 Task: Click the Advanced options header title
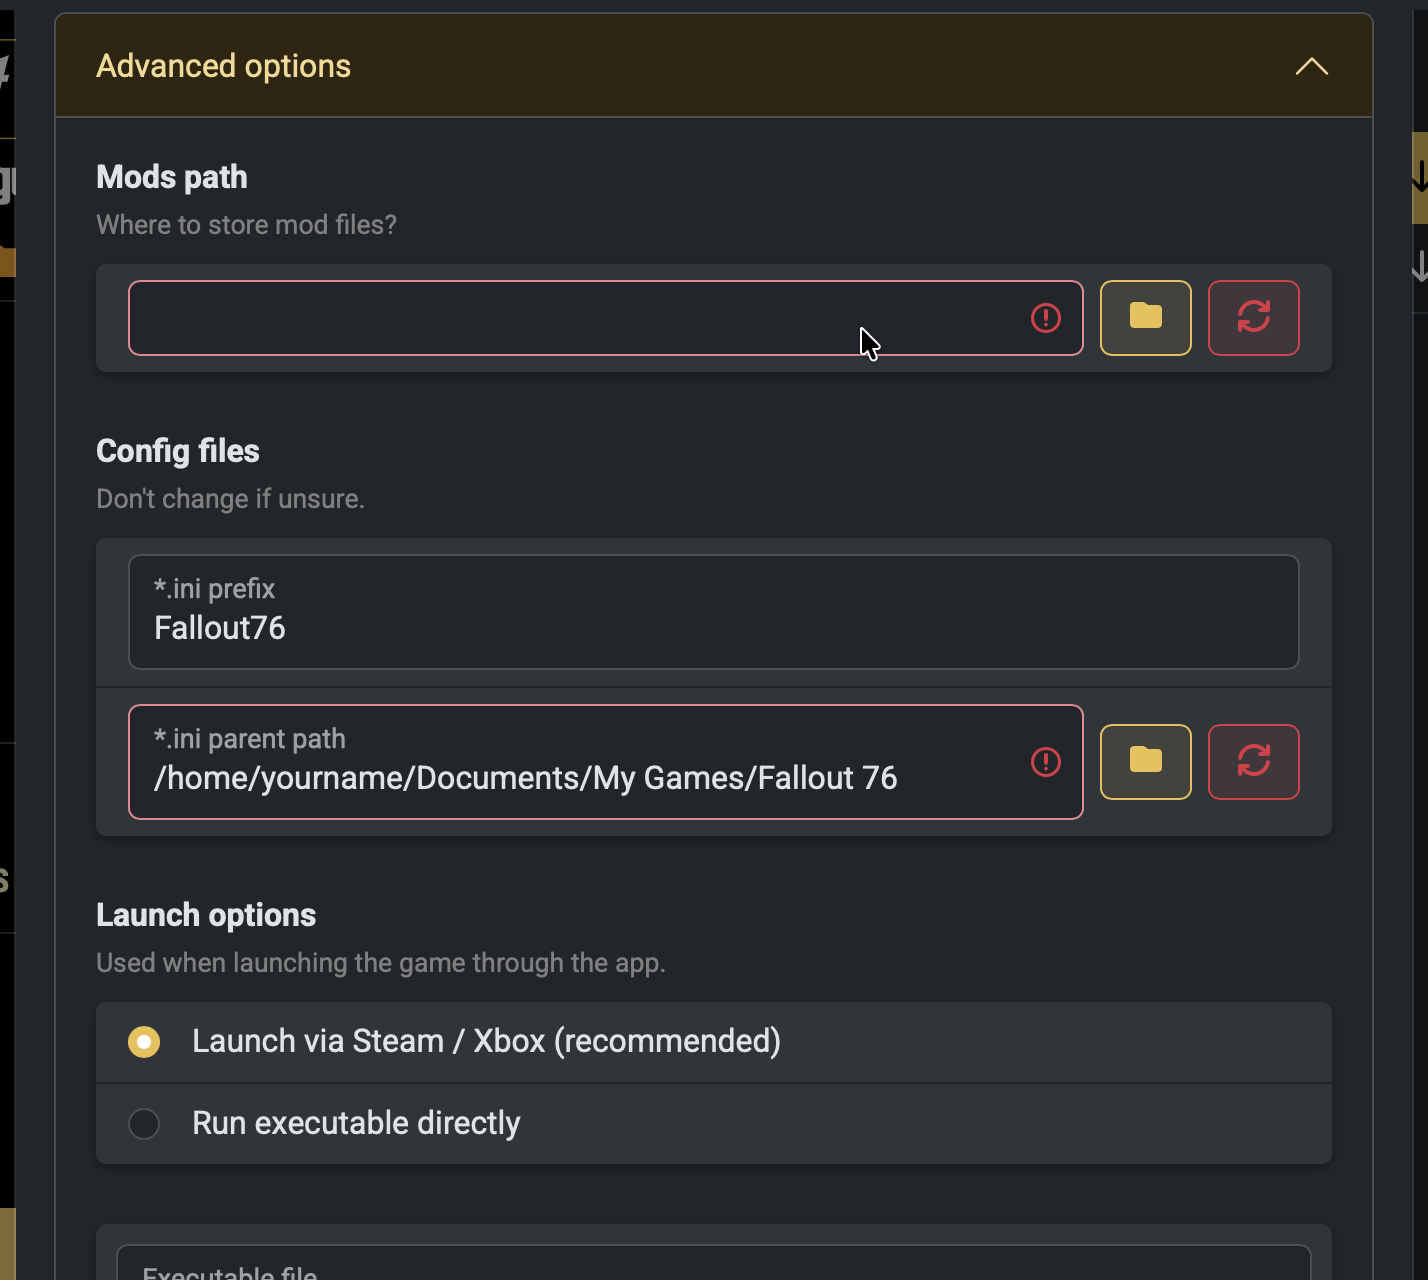[223, 66]
